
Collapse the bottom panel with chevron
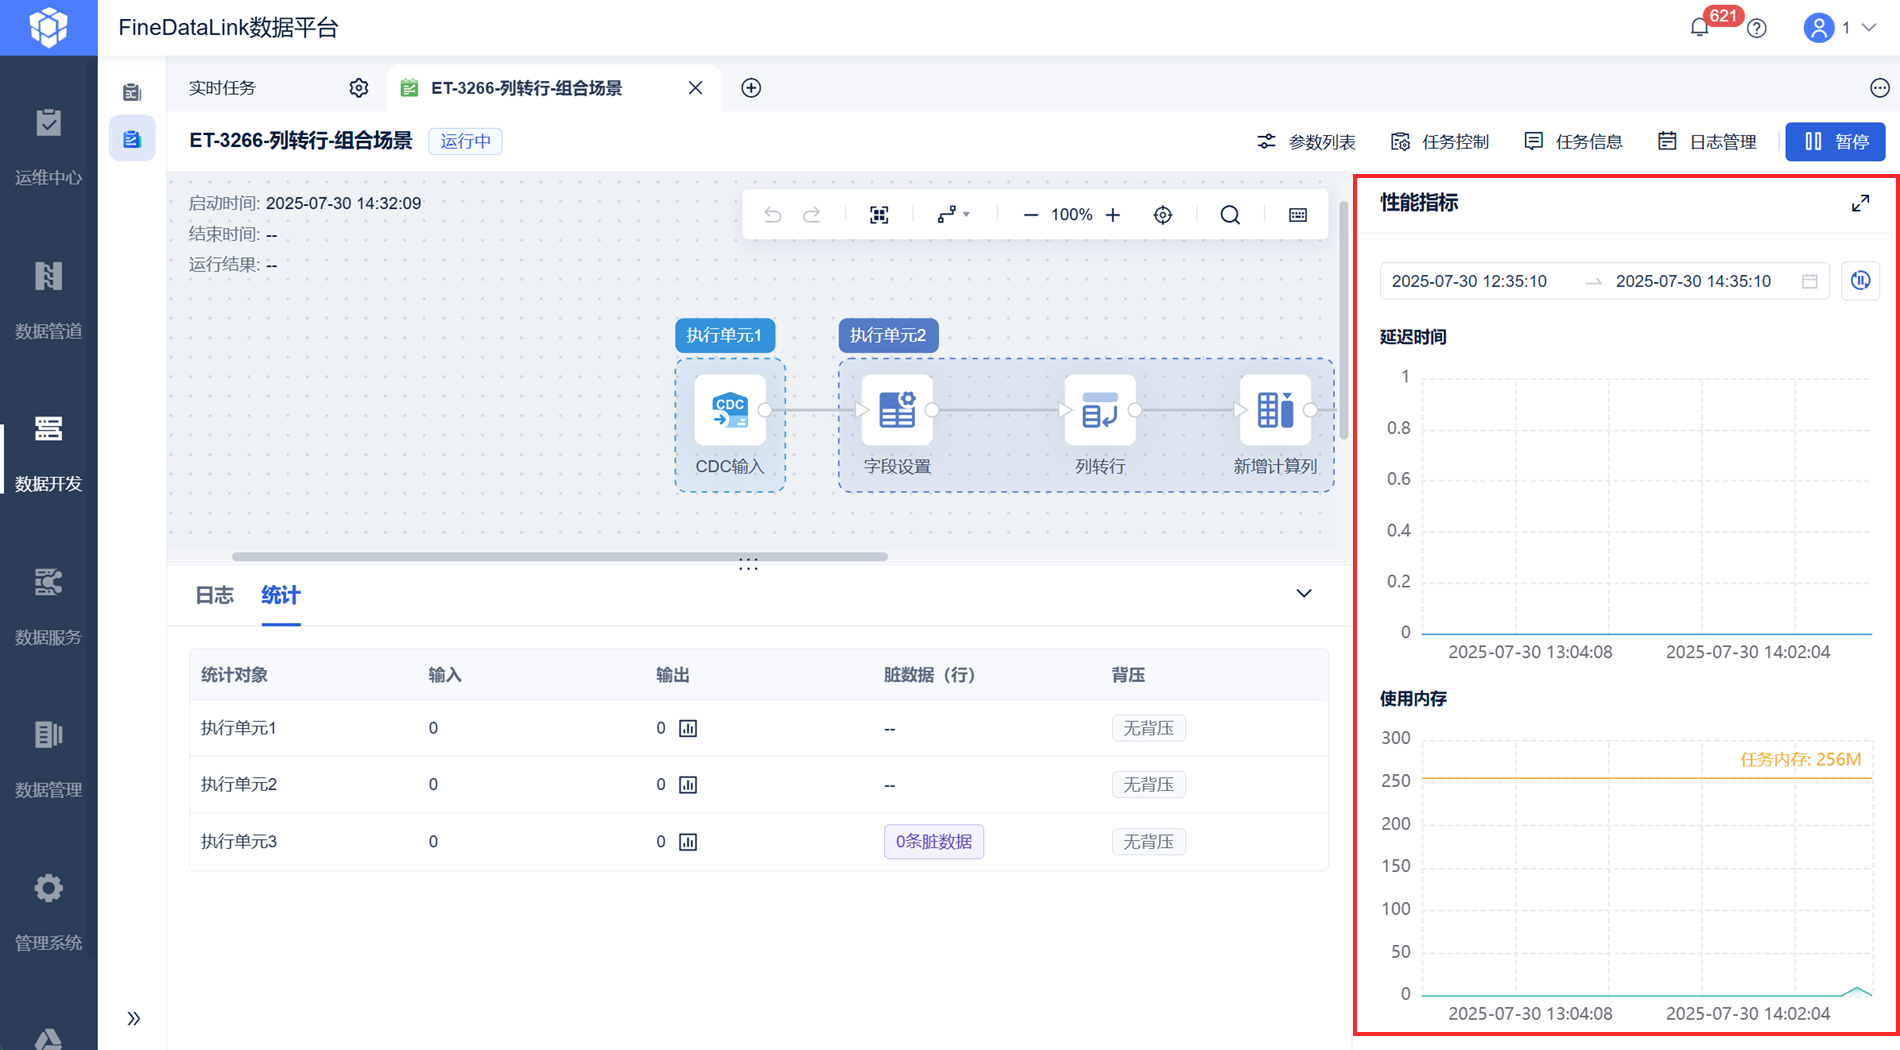click(1304, 594)
